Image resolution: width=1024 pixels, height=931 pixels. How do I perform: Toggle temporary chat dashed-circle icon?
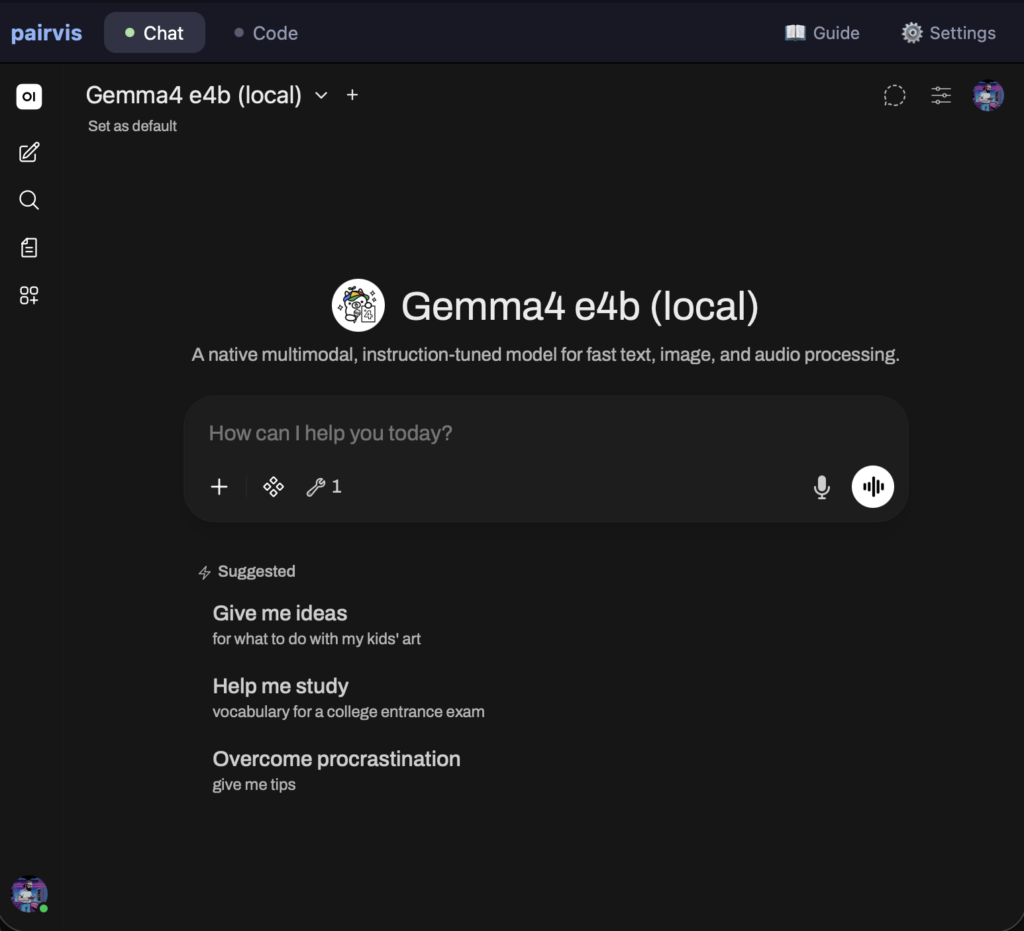[895, 96]
